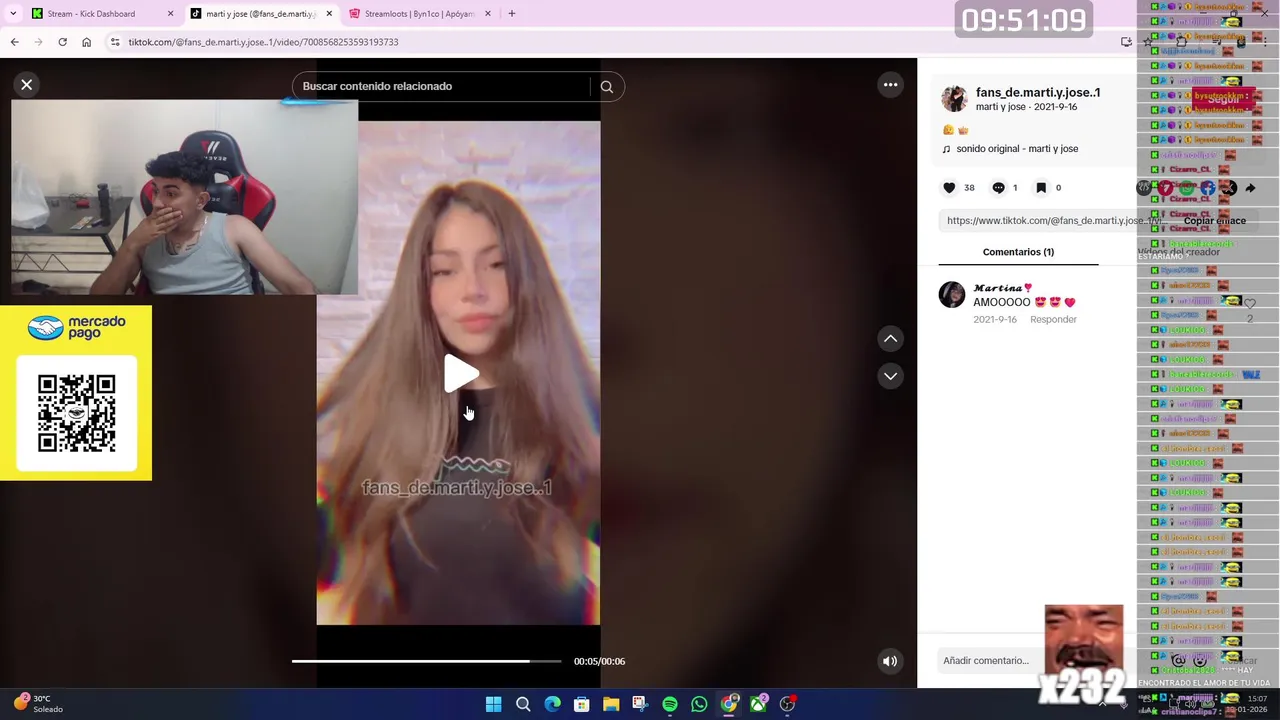This screenshot has width=1280, height=720.
Task: Like Martina's comment with heart
Action: [x=1250, y=303]
